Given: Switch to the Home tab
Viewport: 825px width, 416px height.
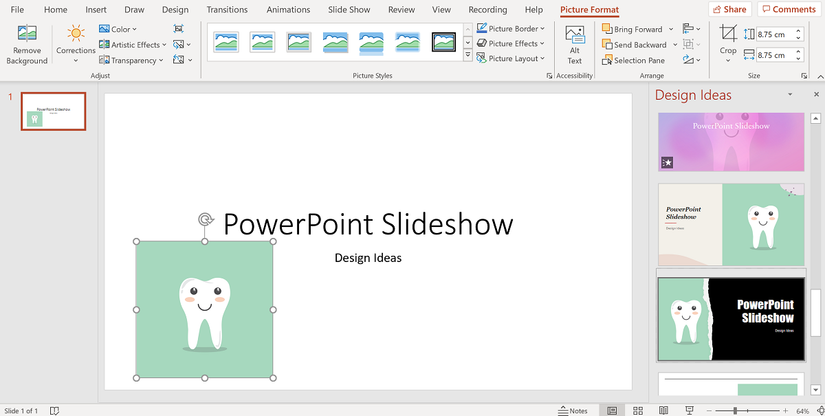Looking at the screenshot, I should tap(55, 9).
